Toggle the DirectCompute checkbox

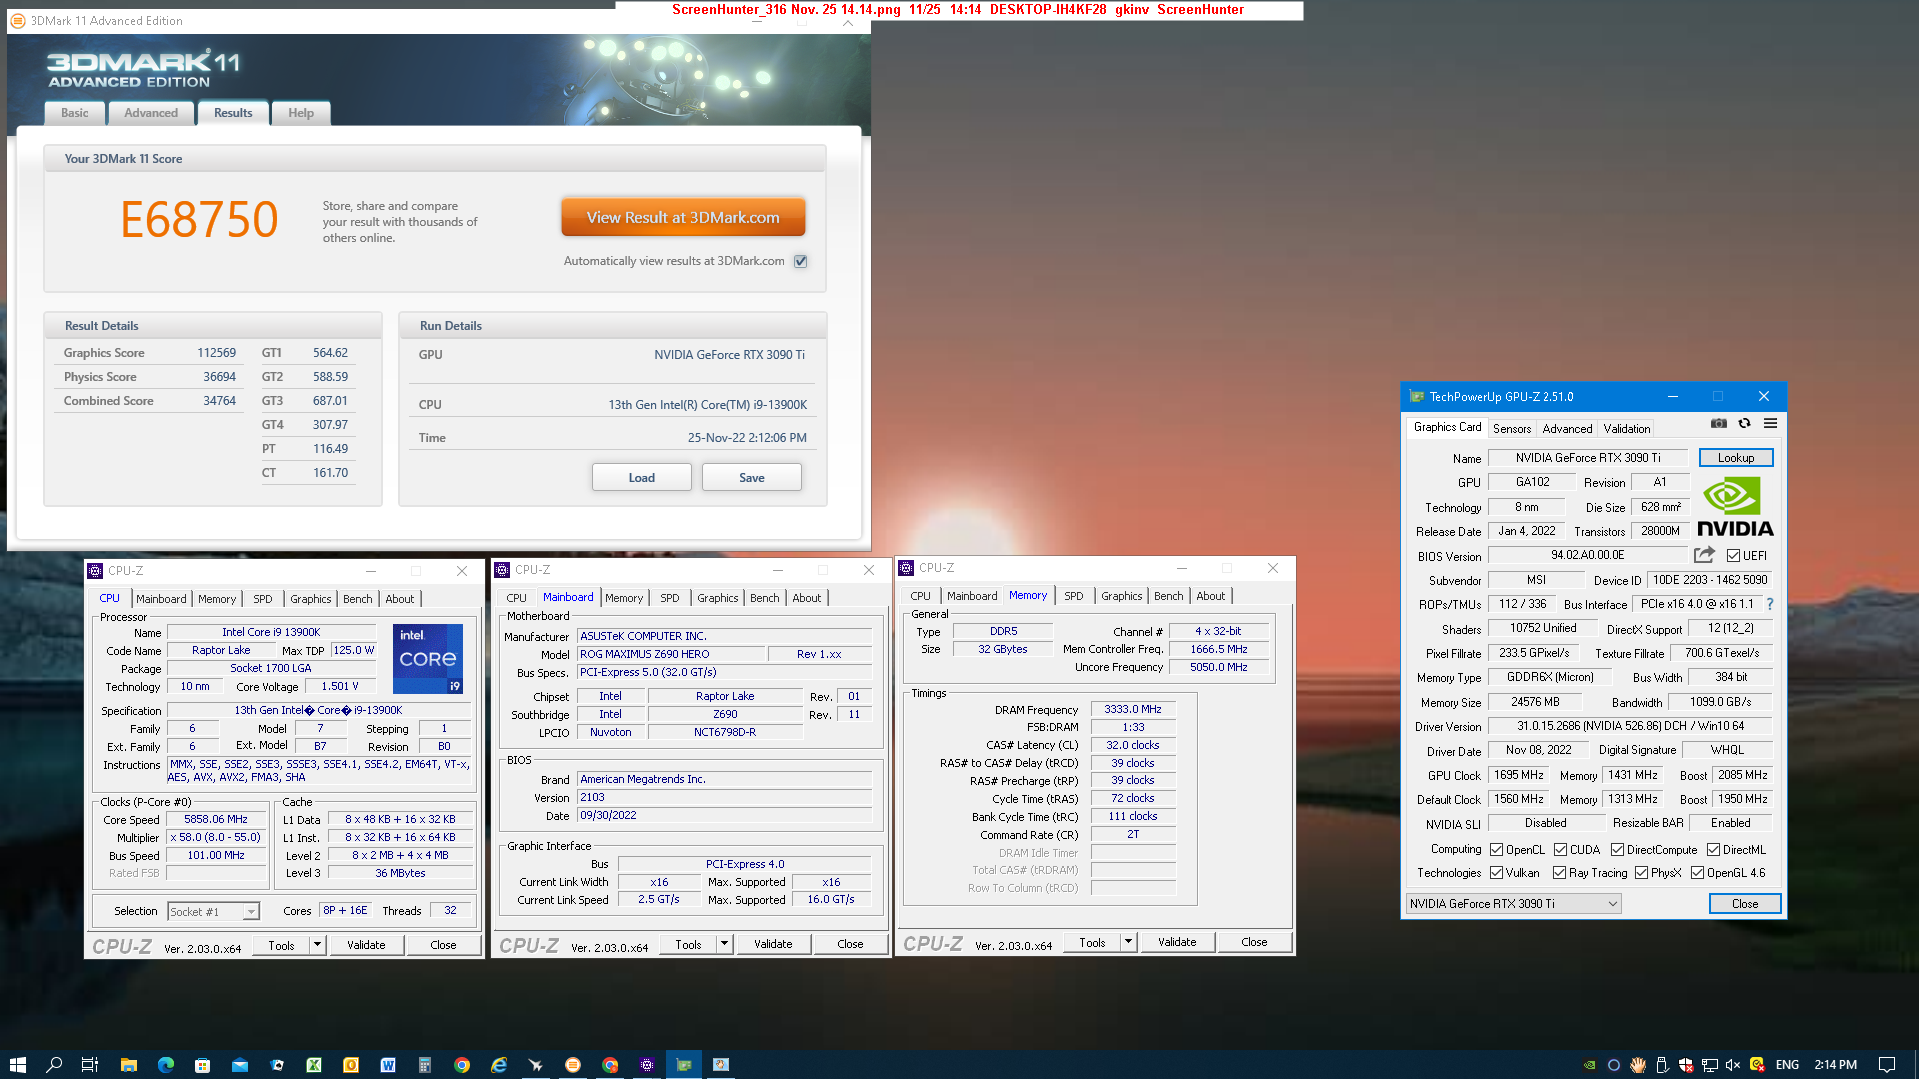(1617, 850)
